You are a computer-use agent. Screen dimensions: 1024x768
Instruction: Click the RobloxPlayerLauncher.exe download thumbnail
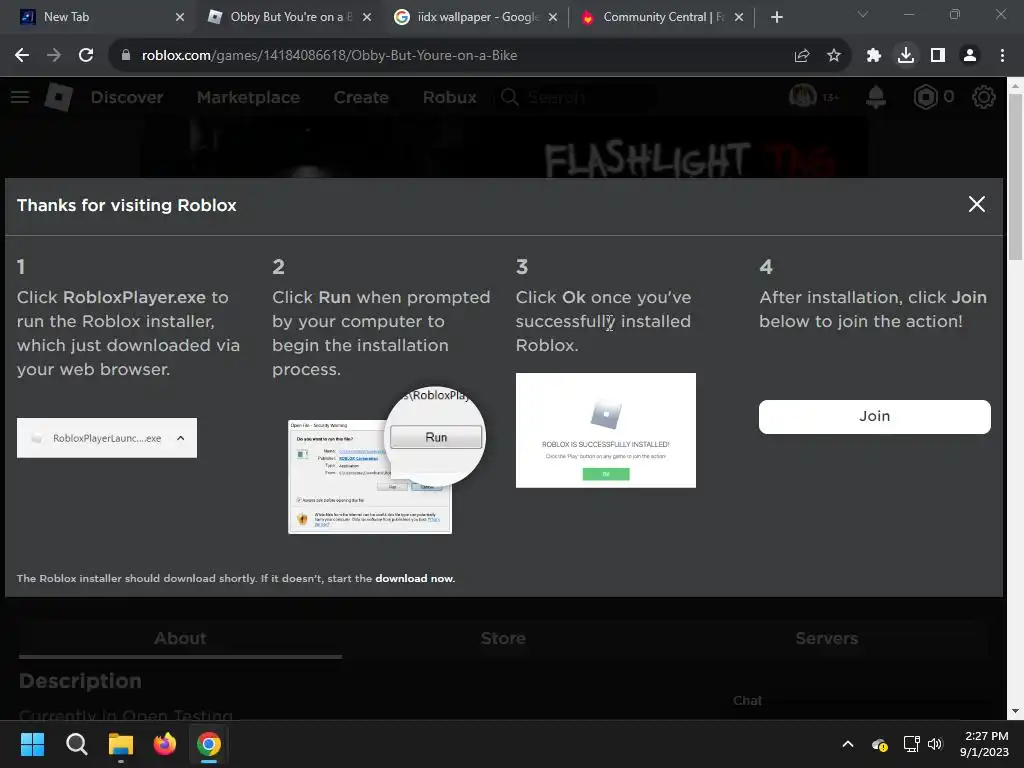[106, 438]
